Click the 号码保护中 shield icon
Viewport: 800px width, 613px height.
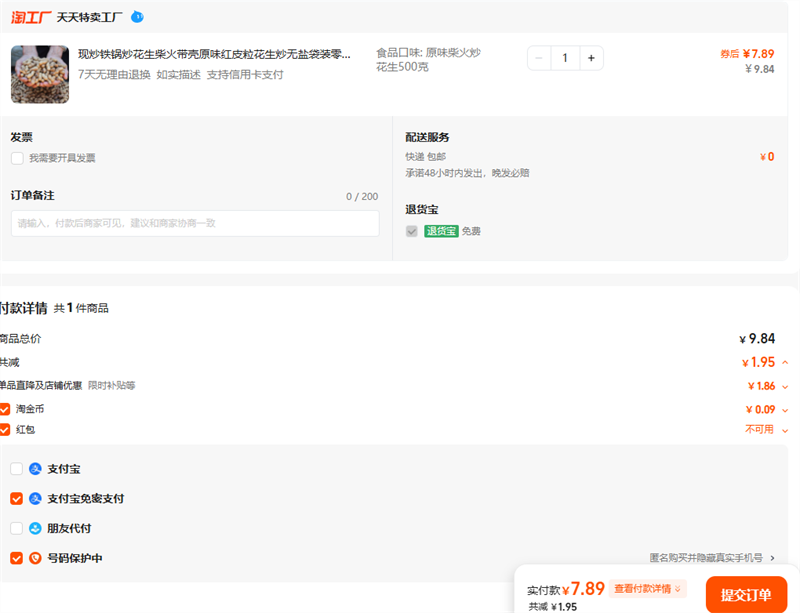(35, 558)
